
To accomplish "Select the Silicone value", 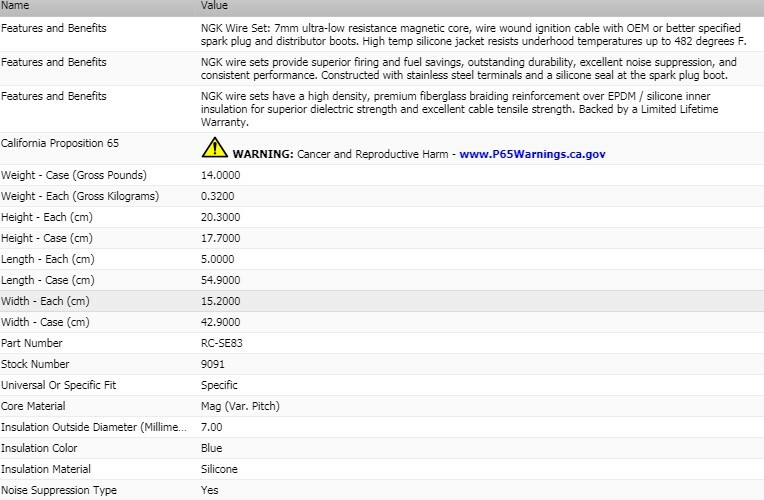I will pos(219,469).
